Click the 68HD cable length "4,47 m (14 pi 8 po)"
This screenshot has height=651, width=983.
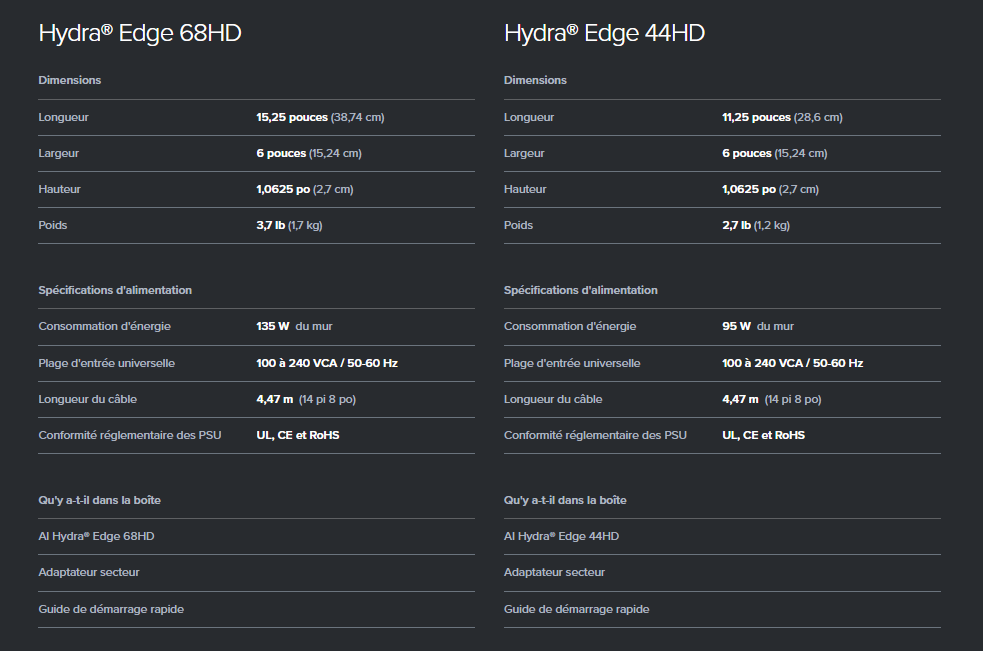coord(306,400)
